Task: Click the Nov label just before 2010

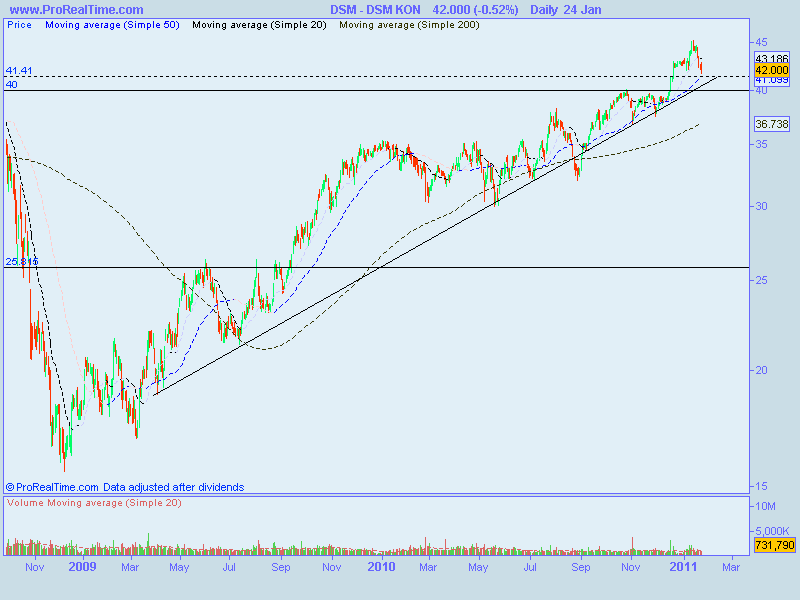Action: pos(332,567)
